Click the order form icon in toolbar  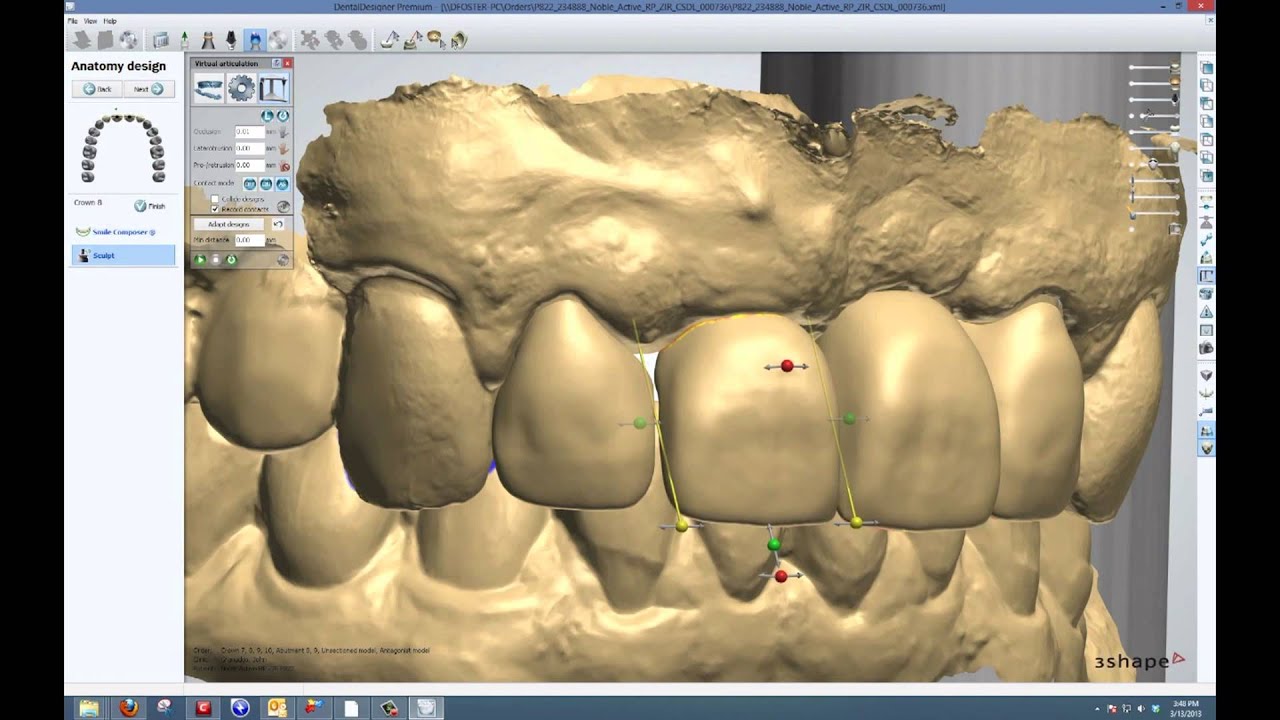160,40
